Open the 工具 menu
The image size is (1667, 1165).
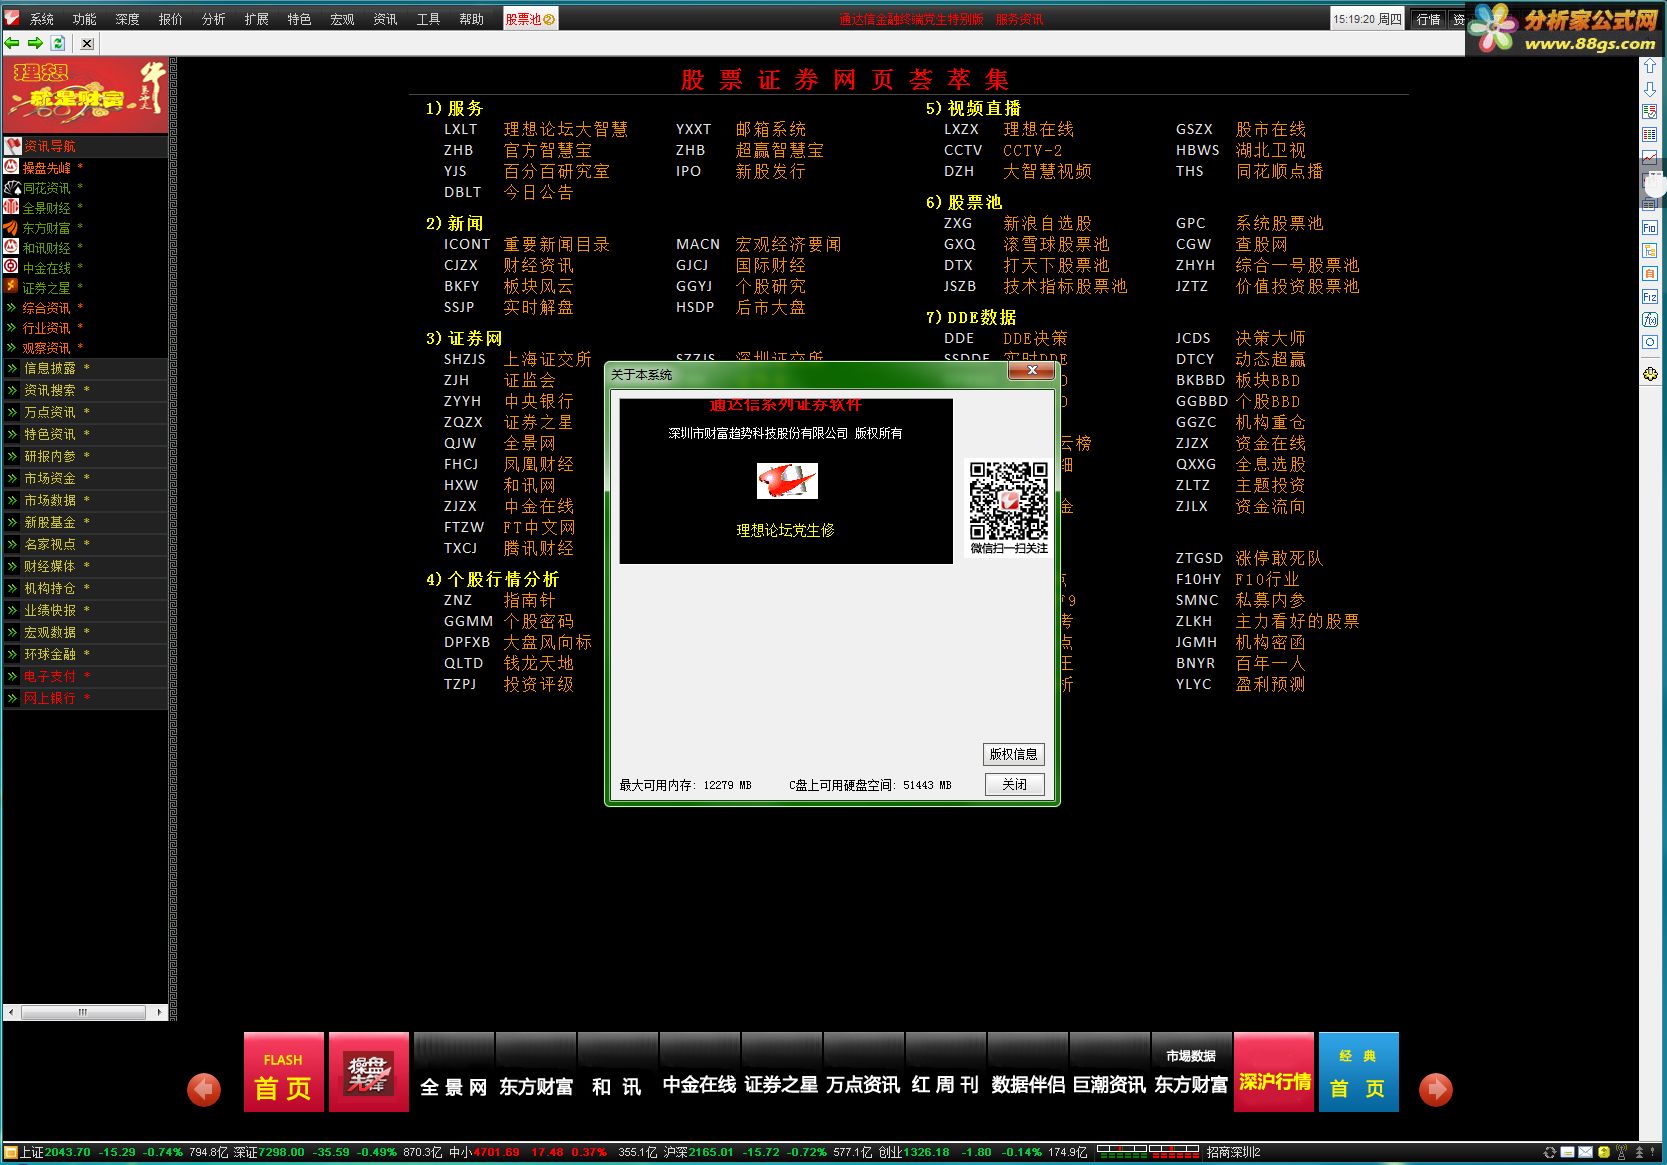click(x=429, y=19)
